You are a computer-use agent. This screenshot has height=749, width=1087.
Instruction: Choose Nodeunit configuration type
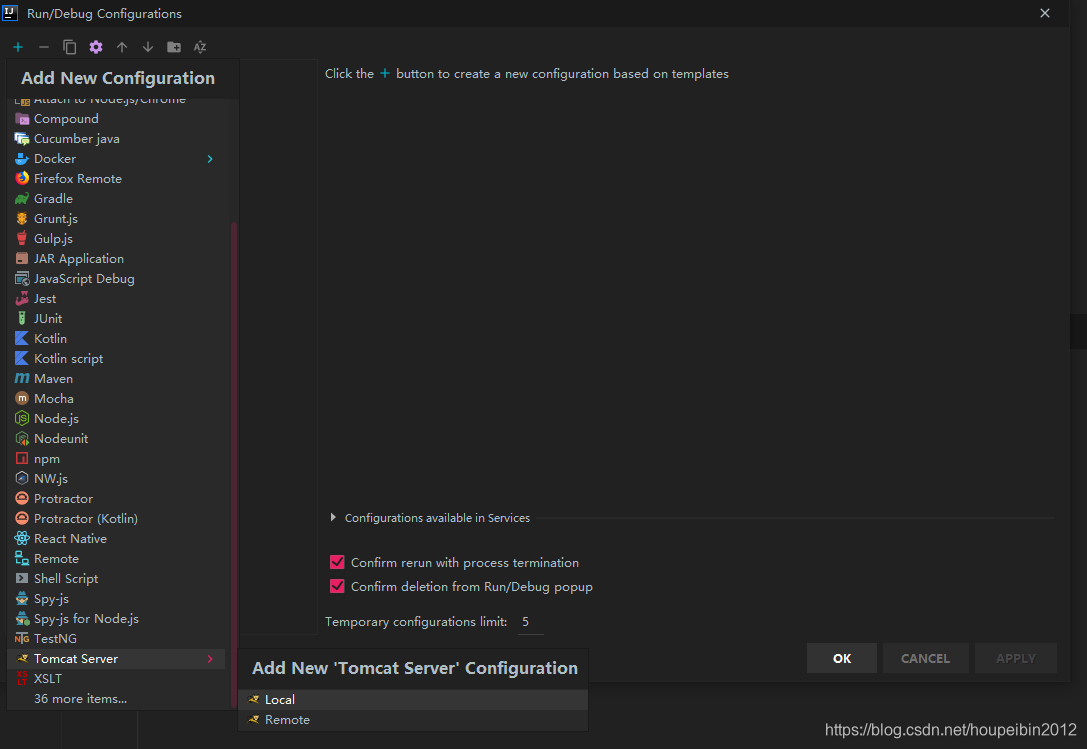click(116, 438)
